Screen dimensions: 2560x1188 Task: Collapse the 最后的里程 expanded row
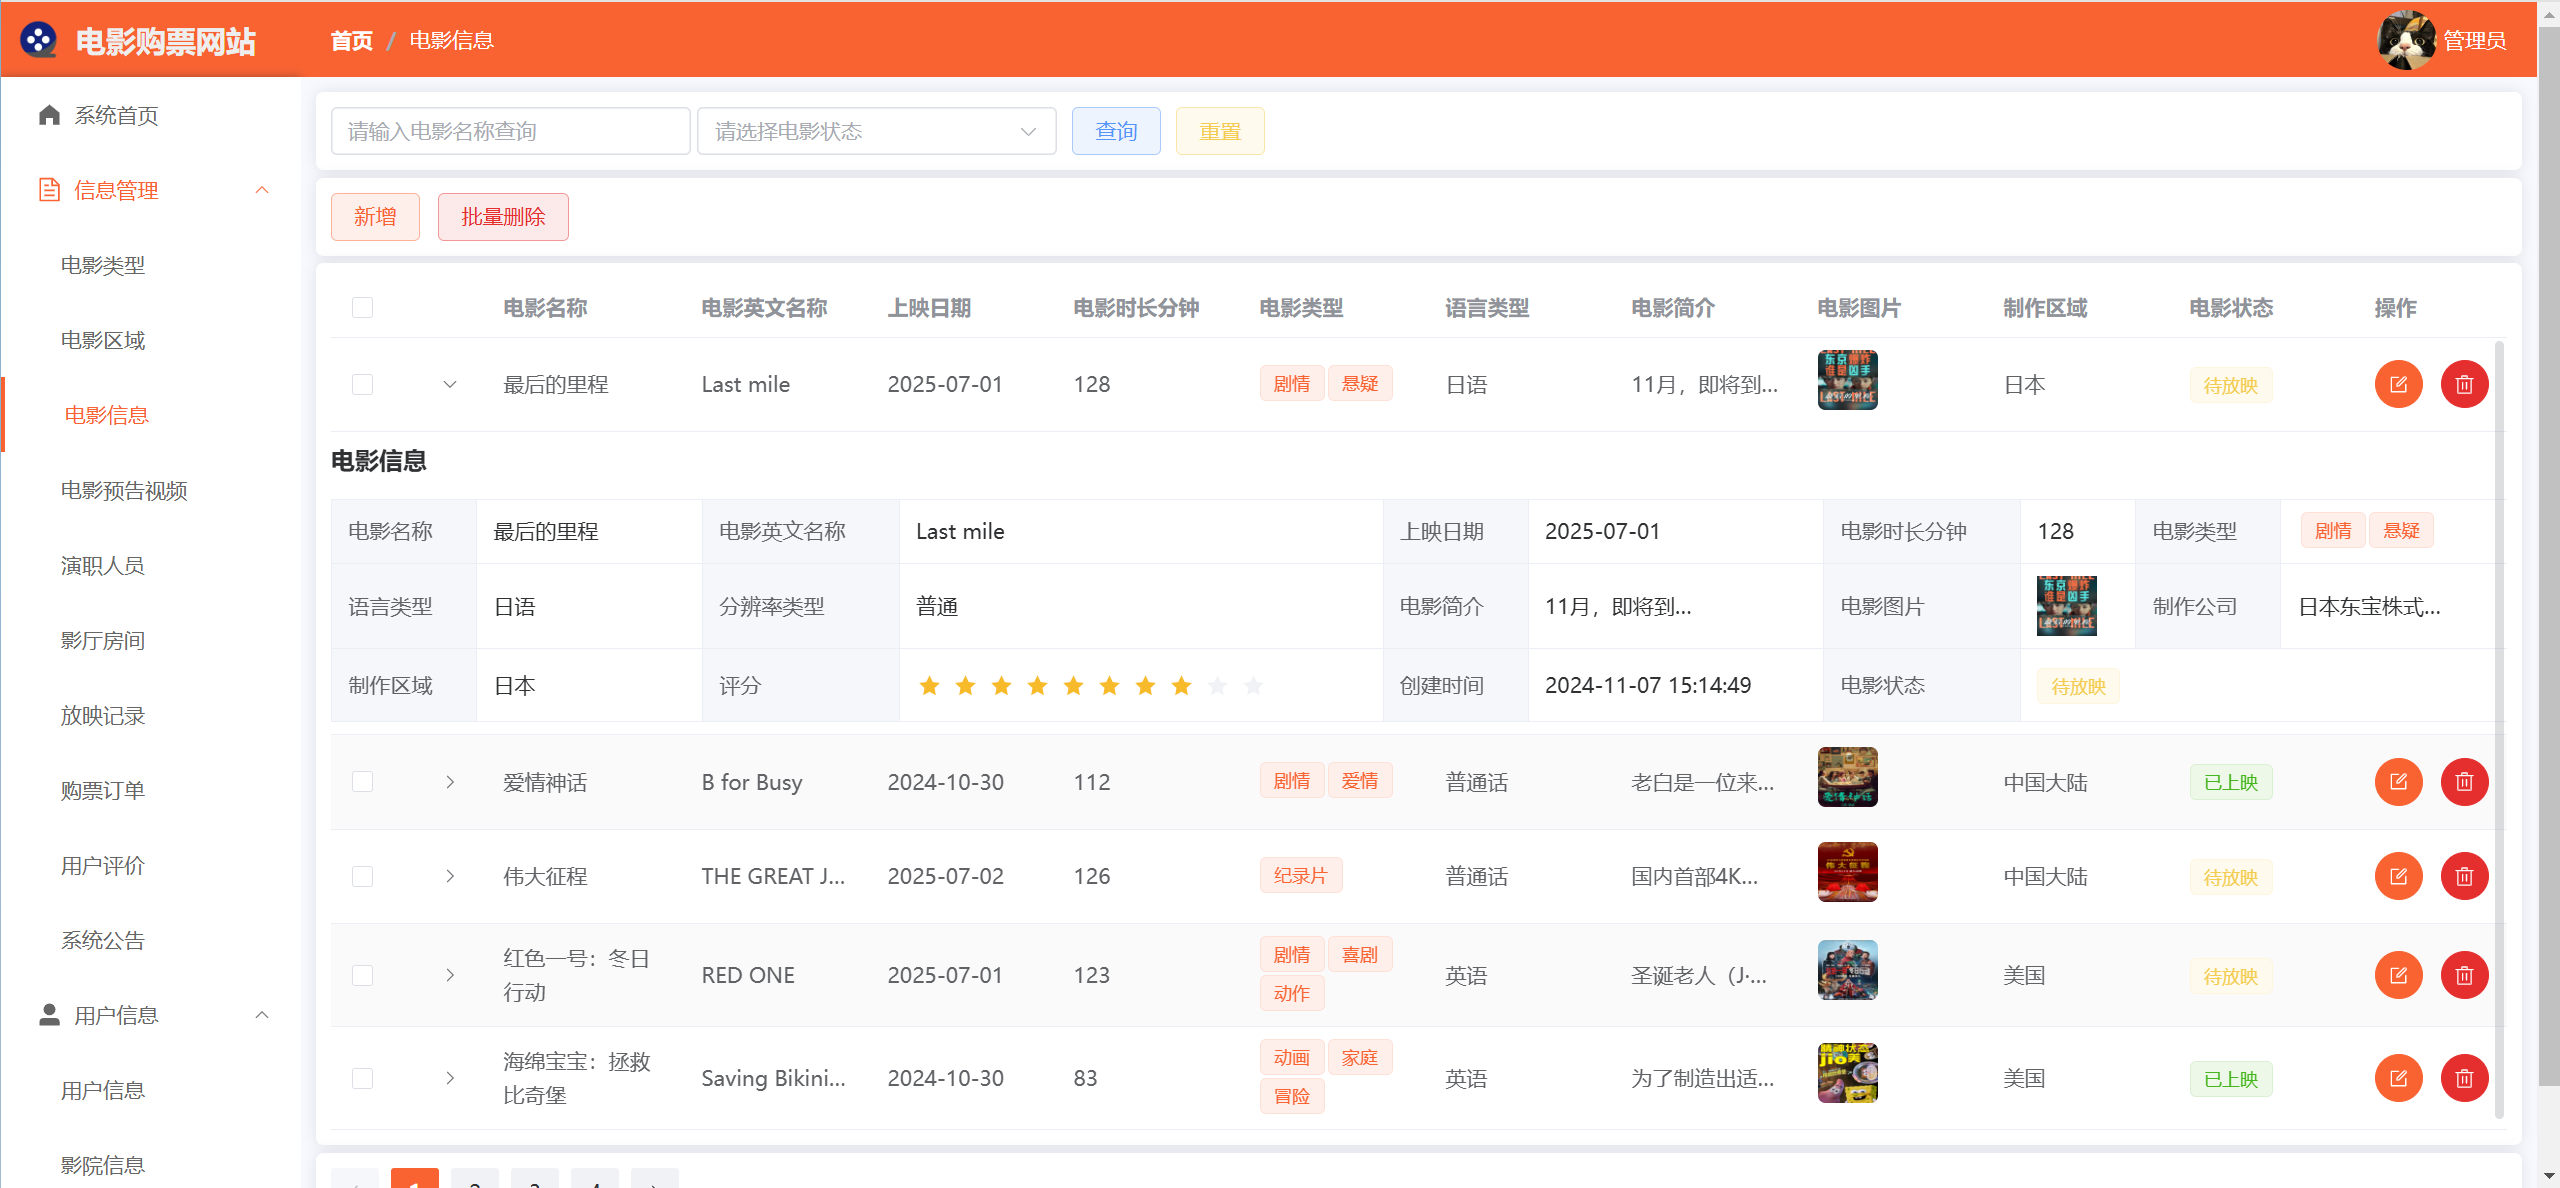point(450,384)
